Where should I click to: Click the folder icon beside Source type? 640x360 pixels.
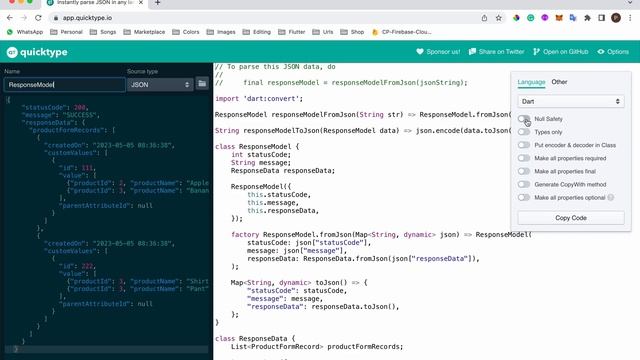click(x=202, y=84)
